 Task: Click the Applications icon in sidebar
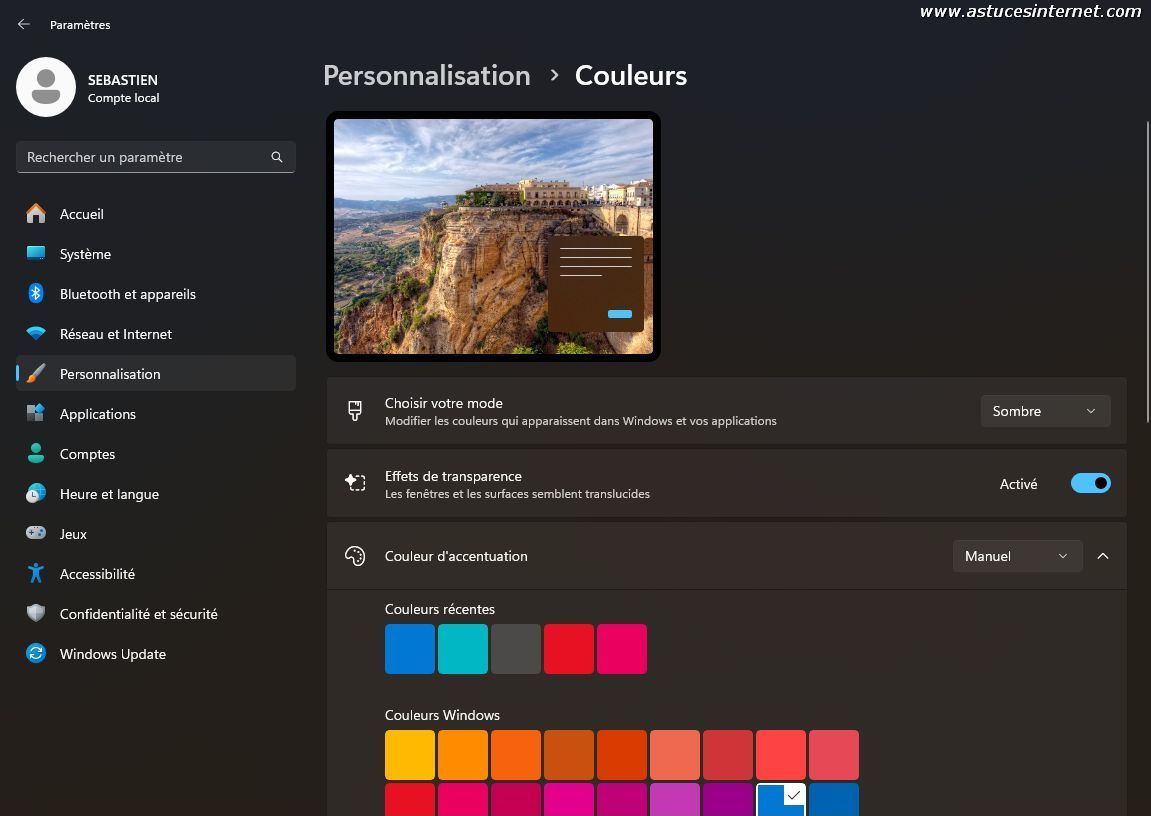[x=35, y=413]
